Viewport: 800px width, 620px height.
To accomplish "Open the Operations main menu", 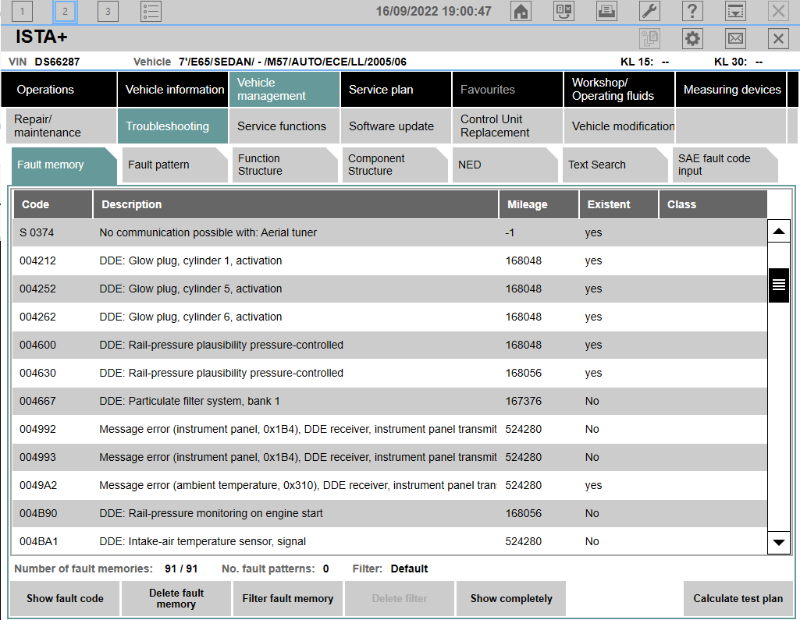I will click(x=59, y=89).
